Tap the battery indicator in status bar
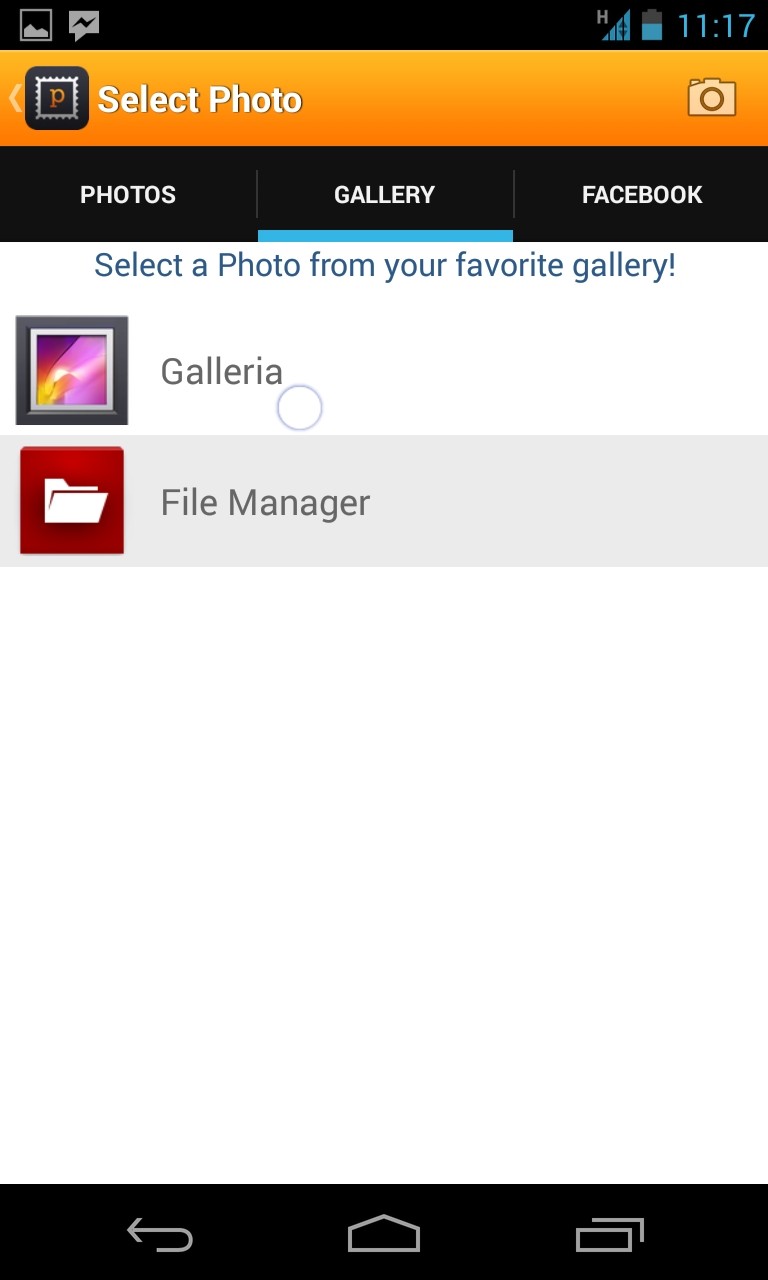 (652, 24)
